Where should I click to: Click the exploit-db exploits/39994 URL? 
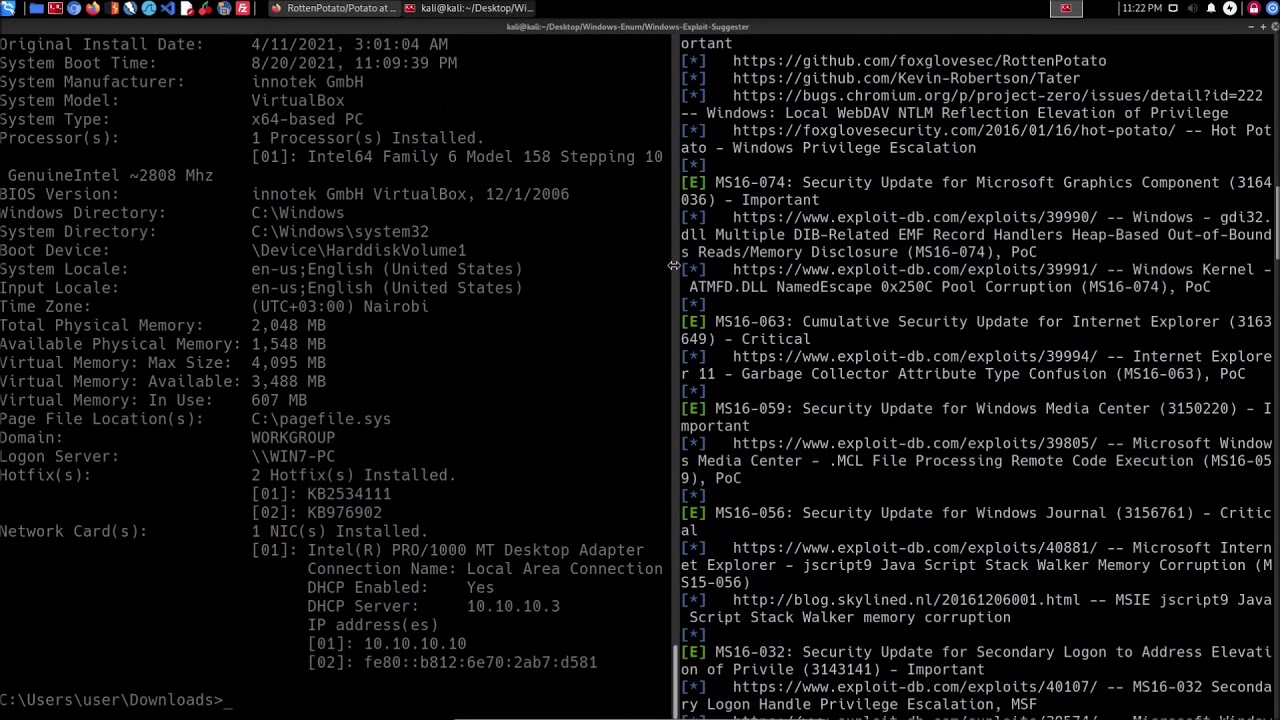click(915, 357)
